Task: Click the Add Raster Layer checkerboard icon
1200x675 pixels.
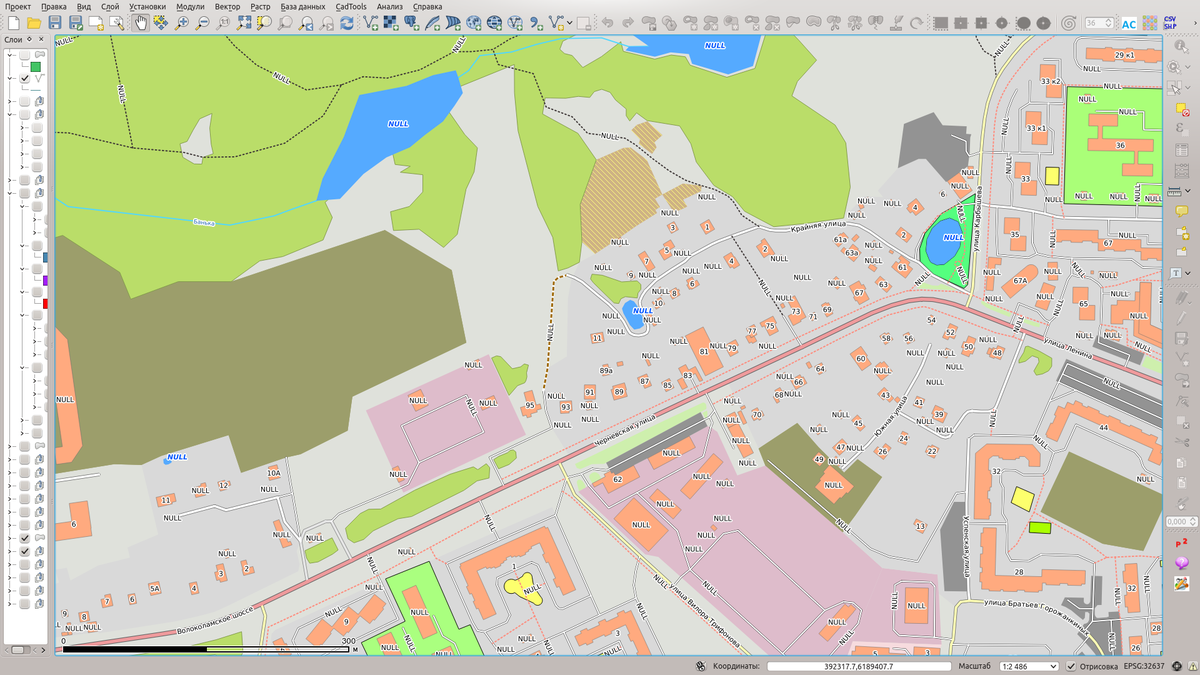Action: click(x=391, y=22)
